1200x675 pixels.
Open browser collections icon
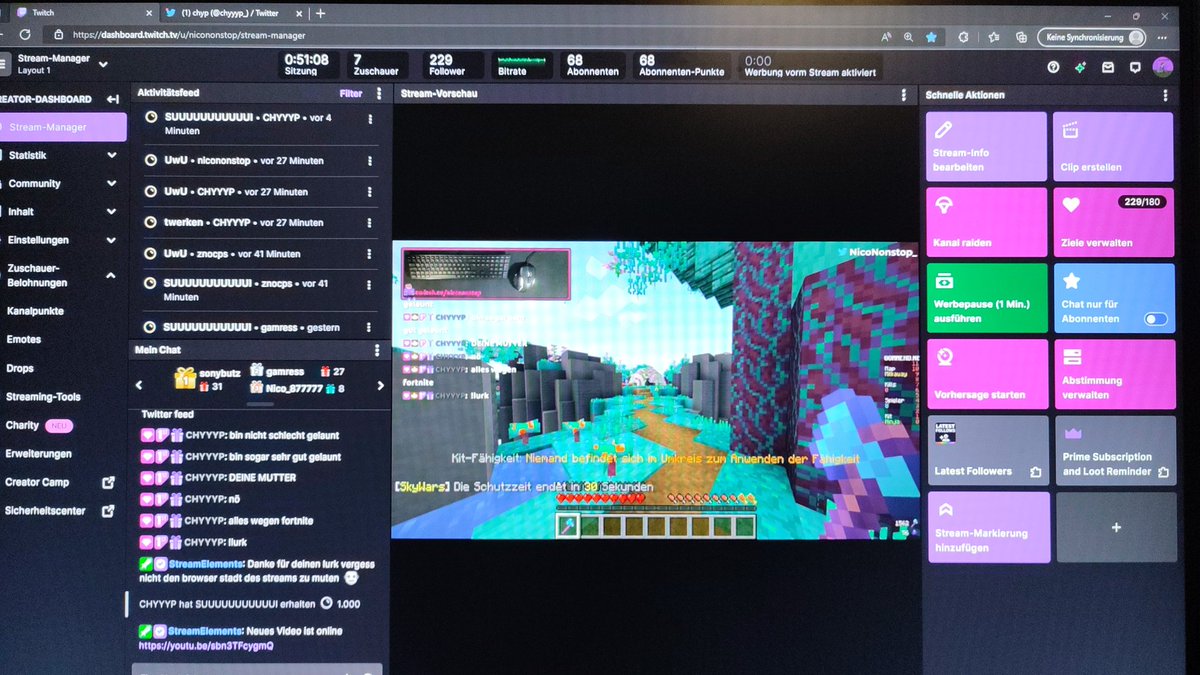click(x=1021, y=36)
